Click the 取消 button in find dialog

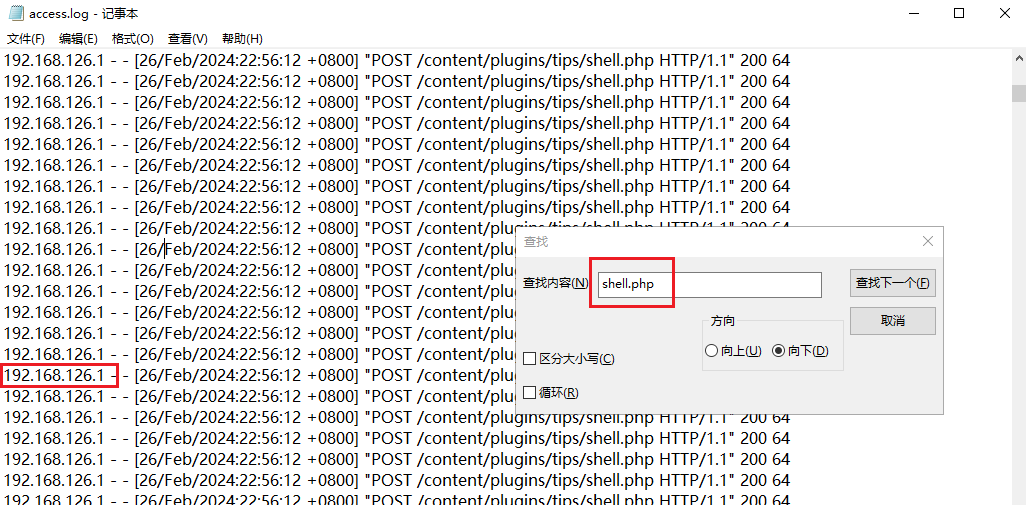click(892, 321)
